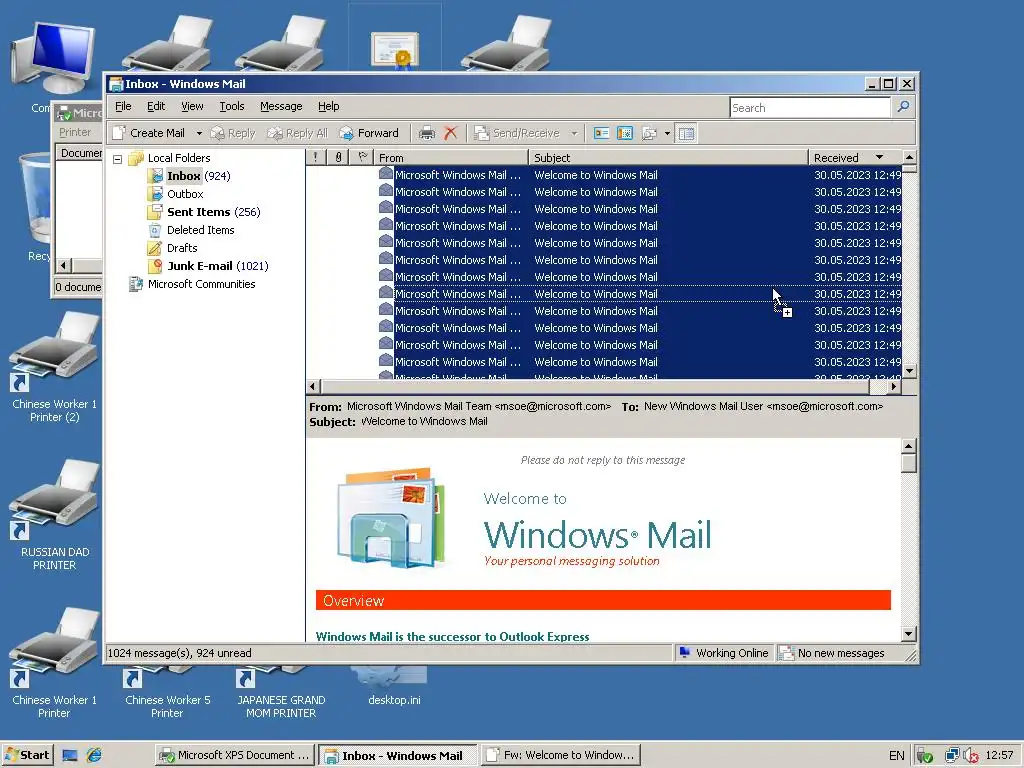Sort messages by Subject column header
1024x768 pixels.
coord(668,157)
